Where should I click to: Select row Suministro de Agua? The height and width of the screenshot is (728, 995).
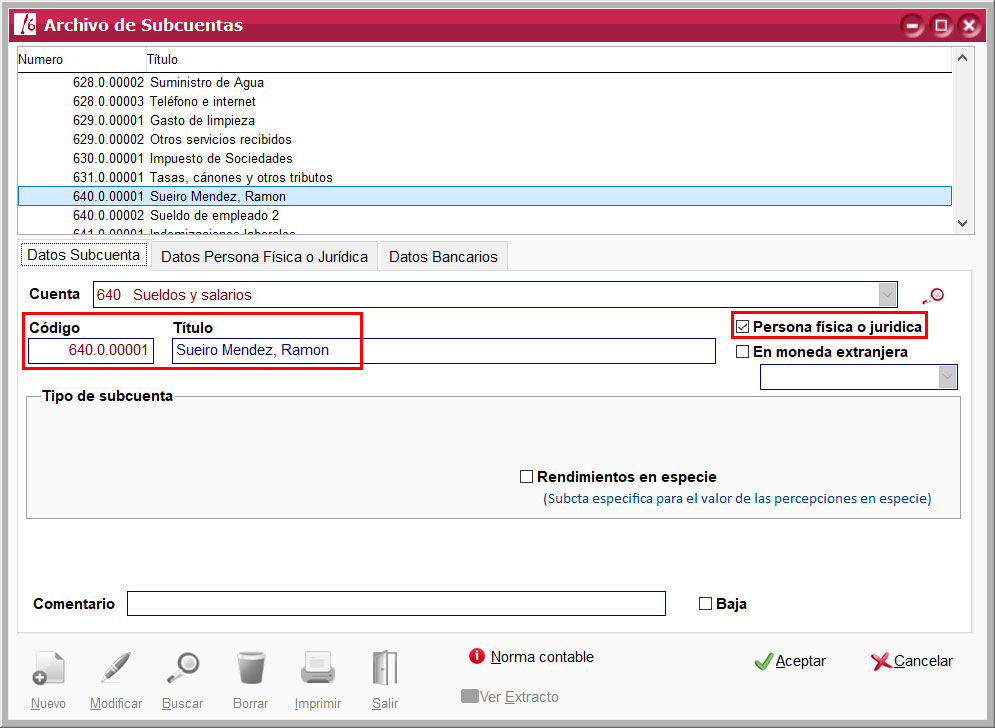485,83
